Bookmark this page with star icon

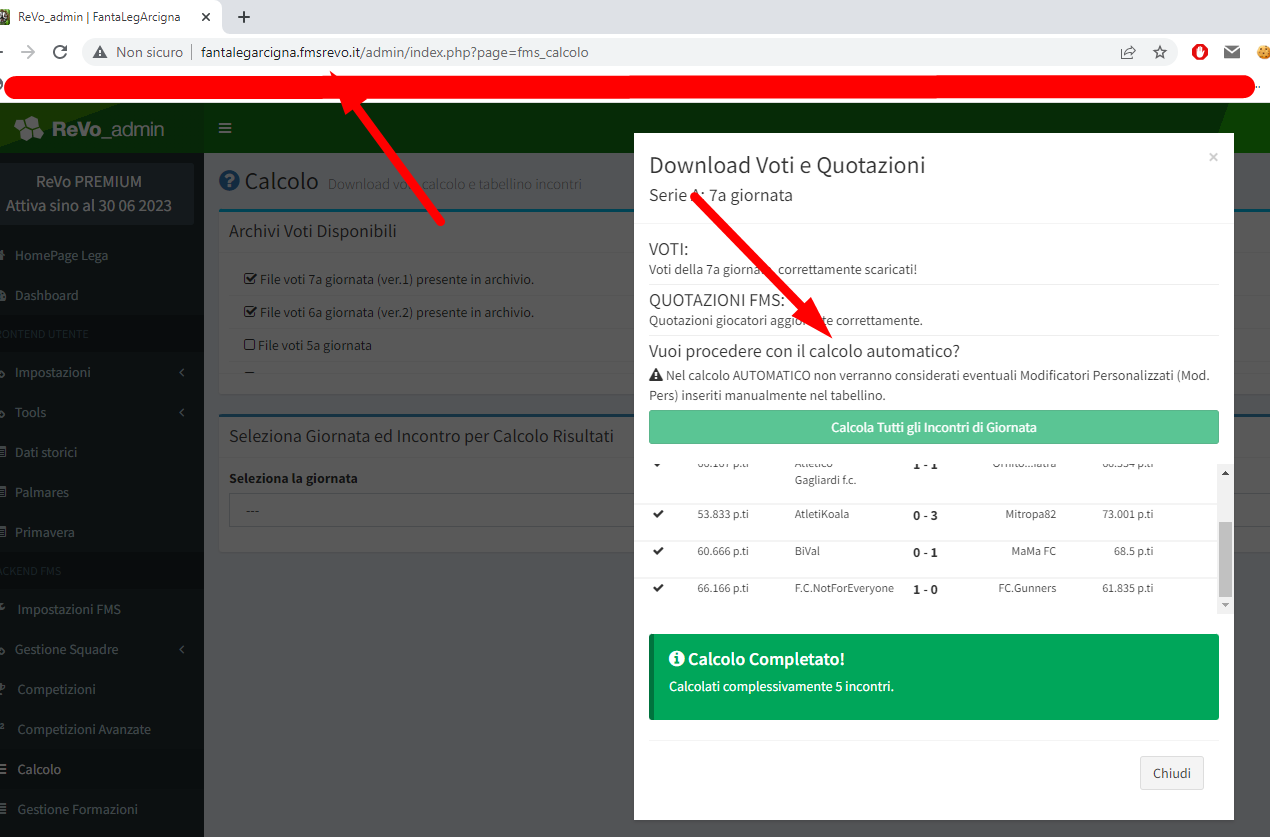pyautogui.click(x=1160, y=52)
